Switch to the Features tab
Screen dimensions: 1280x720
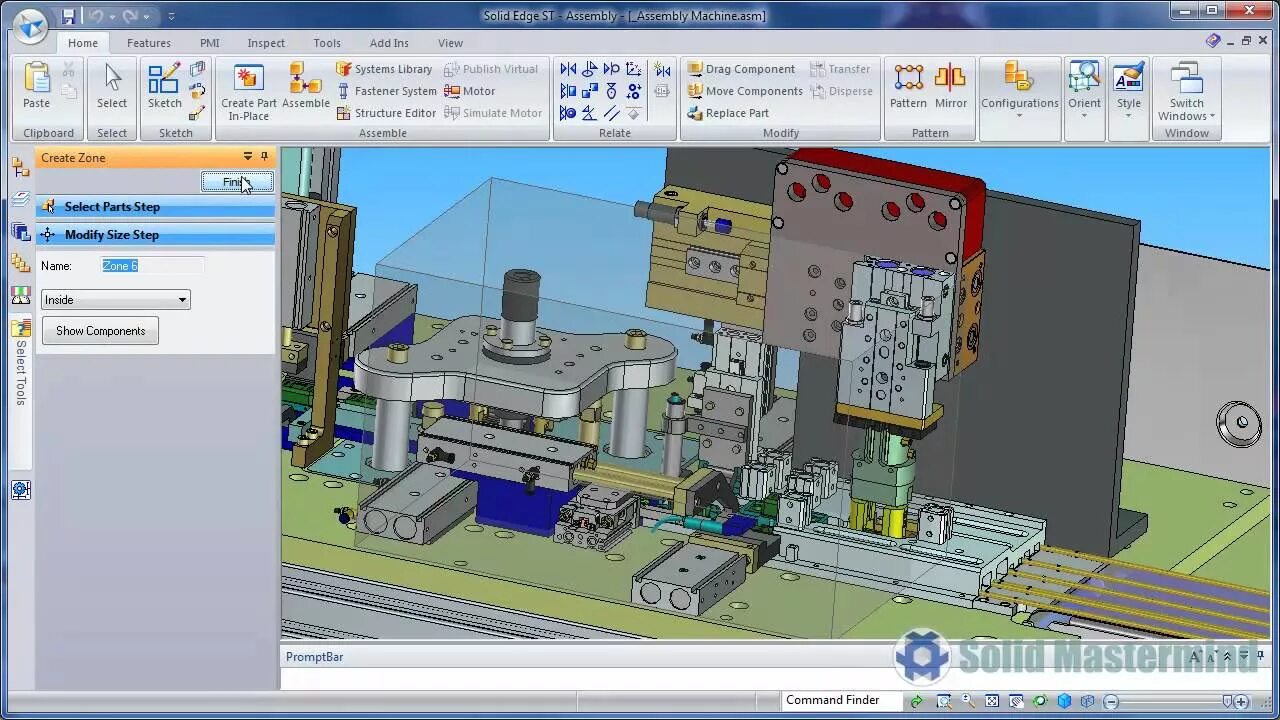149,43
